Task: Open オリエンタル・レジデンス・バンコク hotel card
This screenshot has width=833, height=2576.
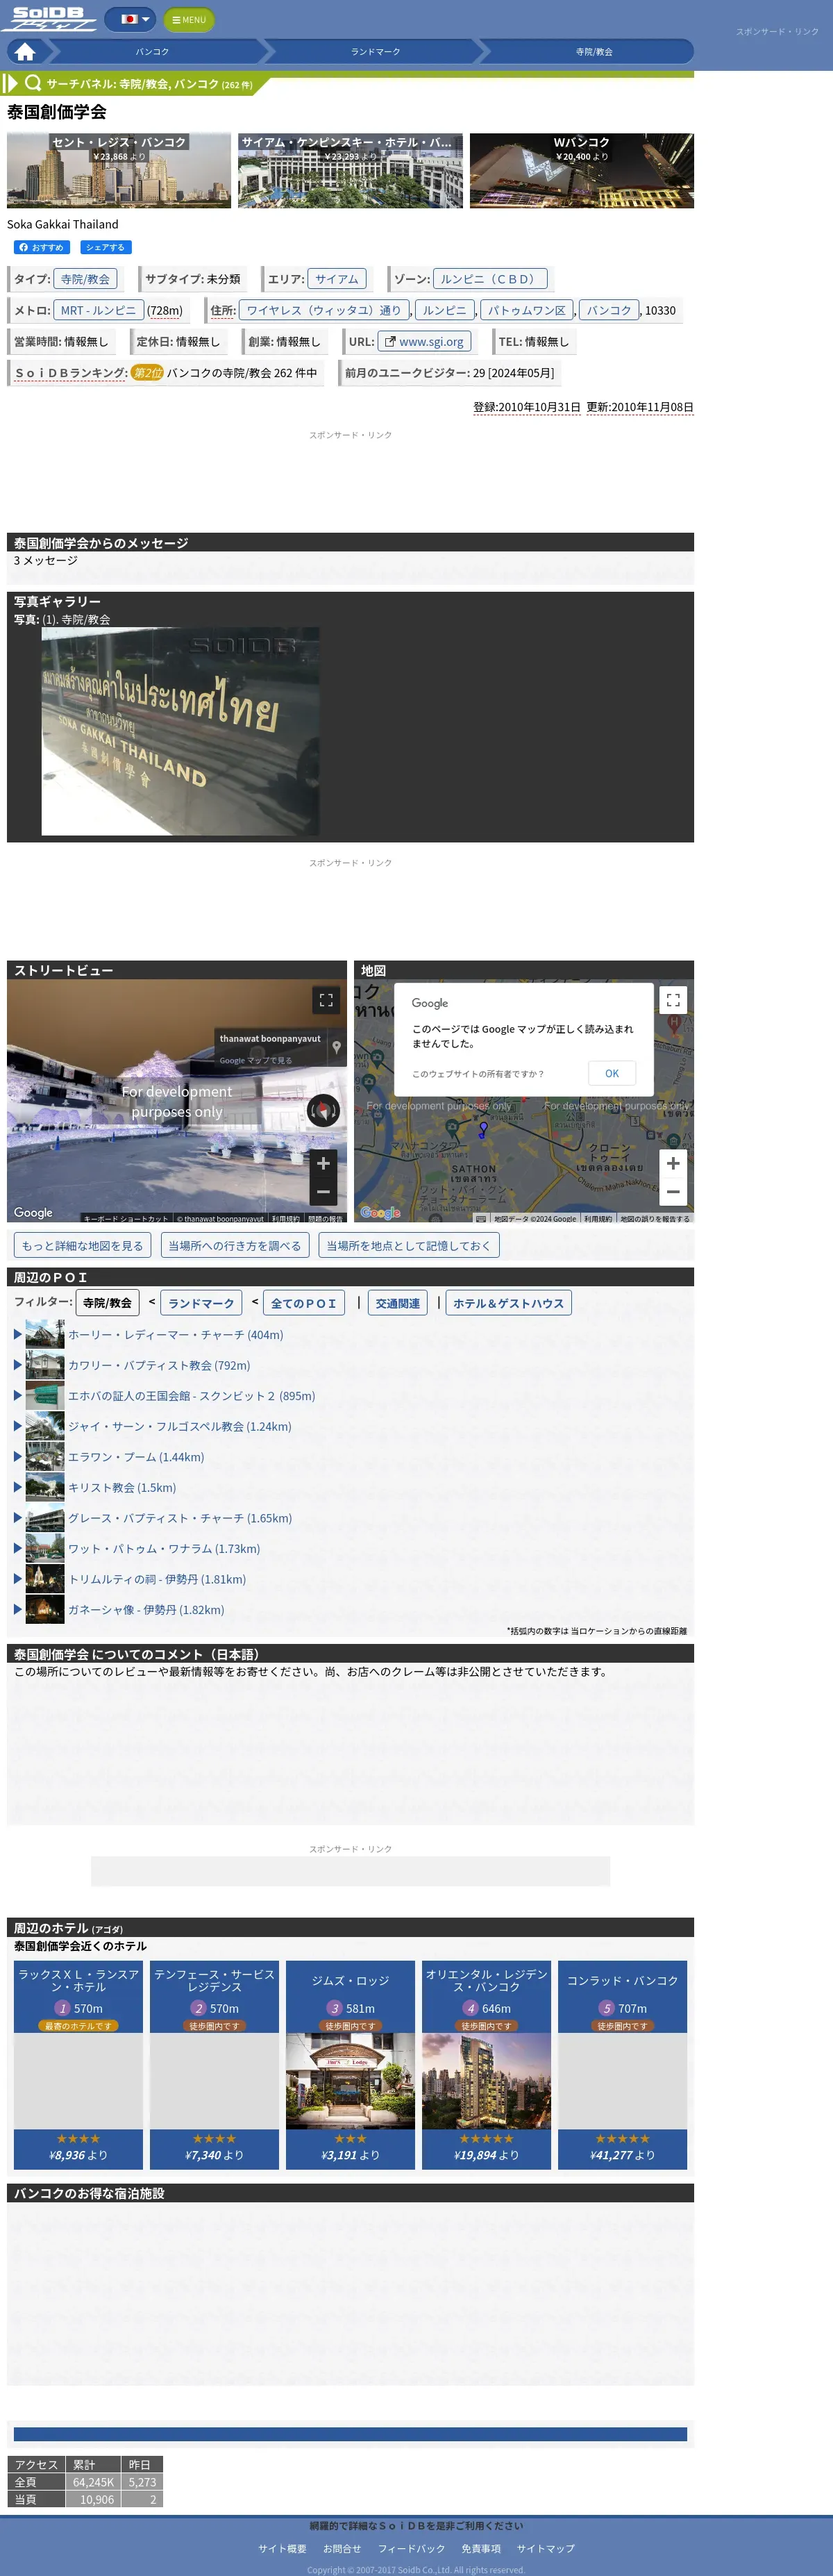Action: pyautogui.click(x=486, y=2065)
